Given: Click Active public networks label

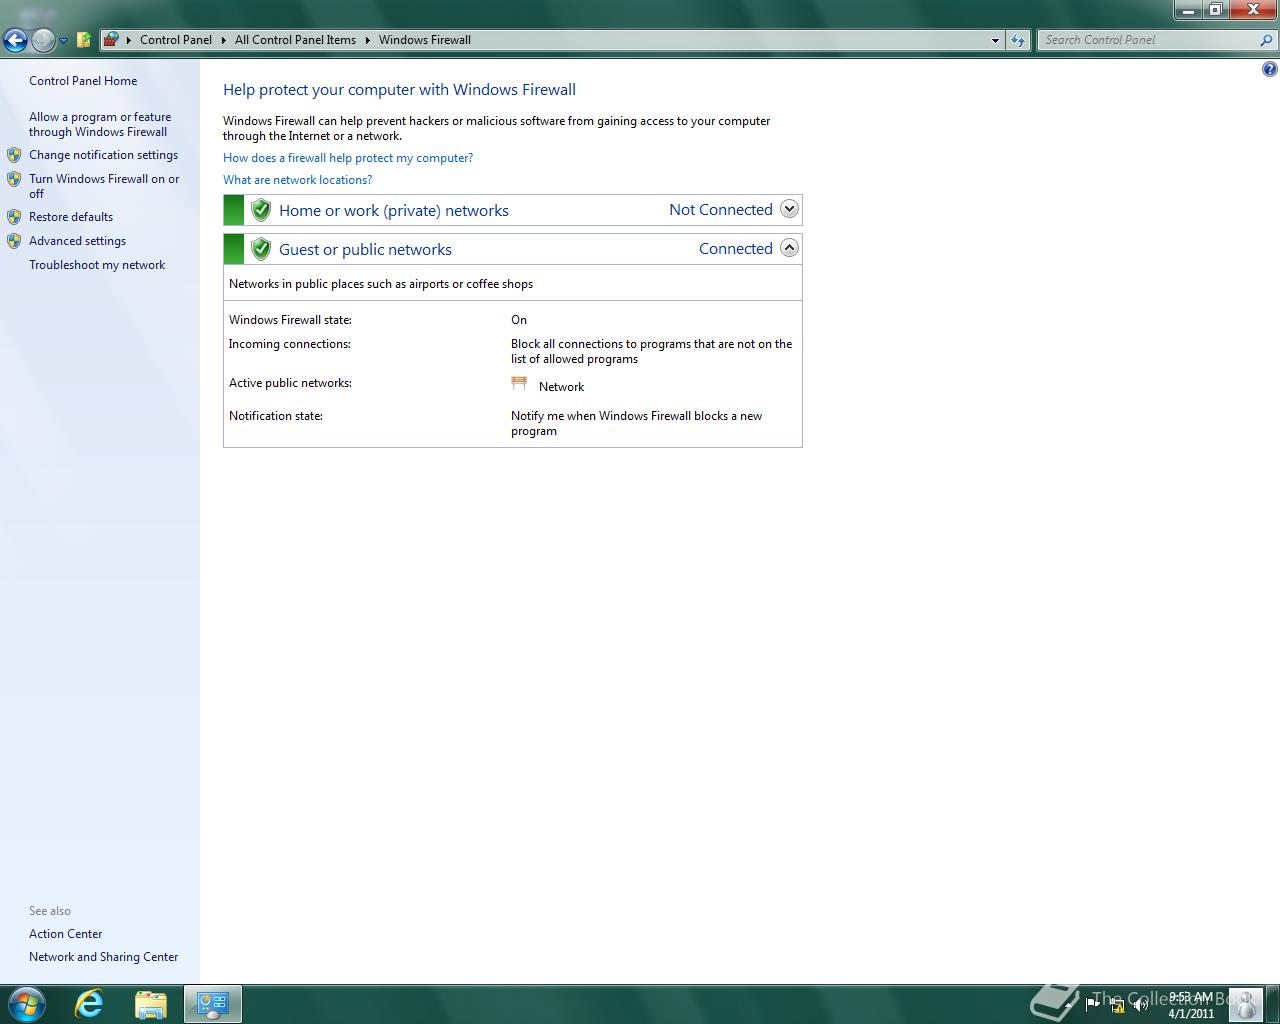Looking at the screenshot, I should (290, 383).
